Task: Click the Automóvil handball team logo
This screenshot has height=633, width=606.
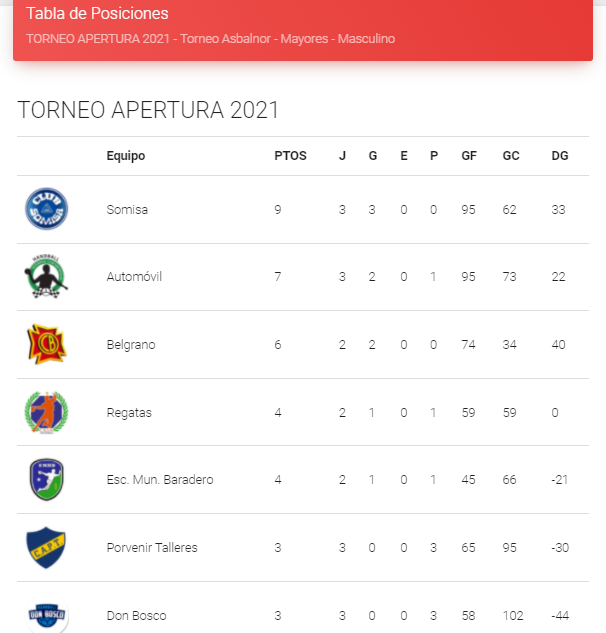Action: tap(46, 277)
